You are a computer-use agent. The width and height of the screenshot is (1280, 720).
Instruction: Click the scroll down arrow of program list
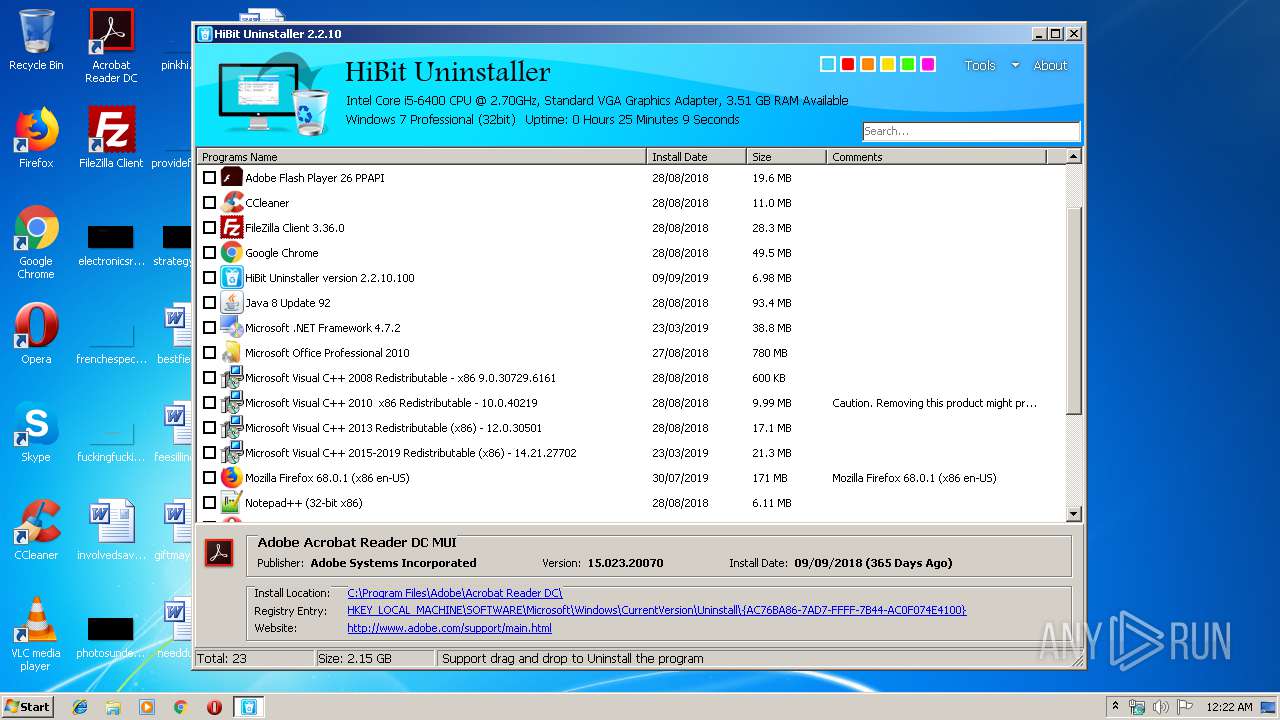1074,514
